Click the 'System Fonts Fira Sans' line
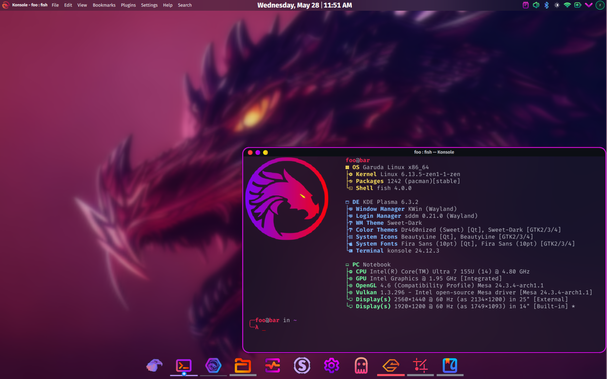The image size is (607, 379). click(x=462, y=244)
